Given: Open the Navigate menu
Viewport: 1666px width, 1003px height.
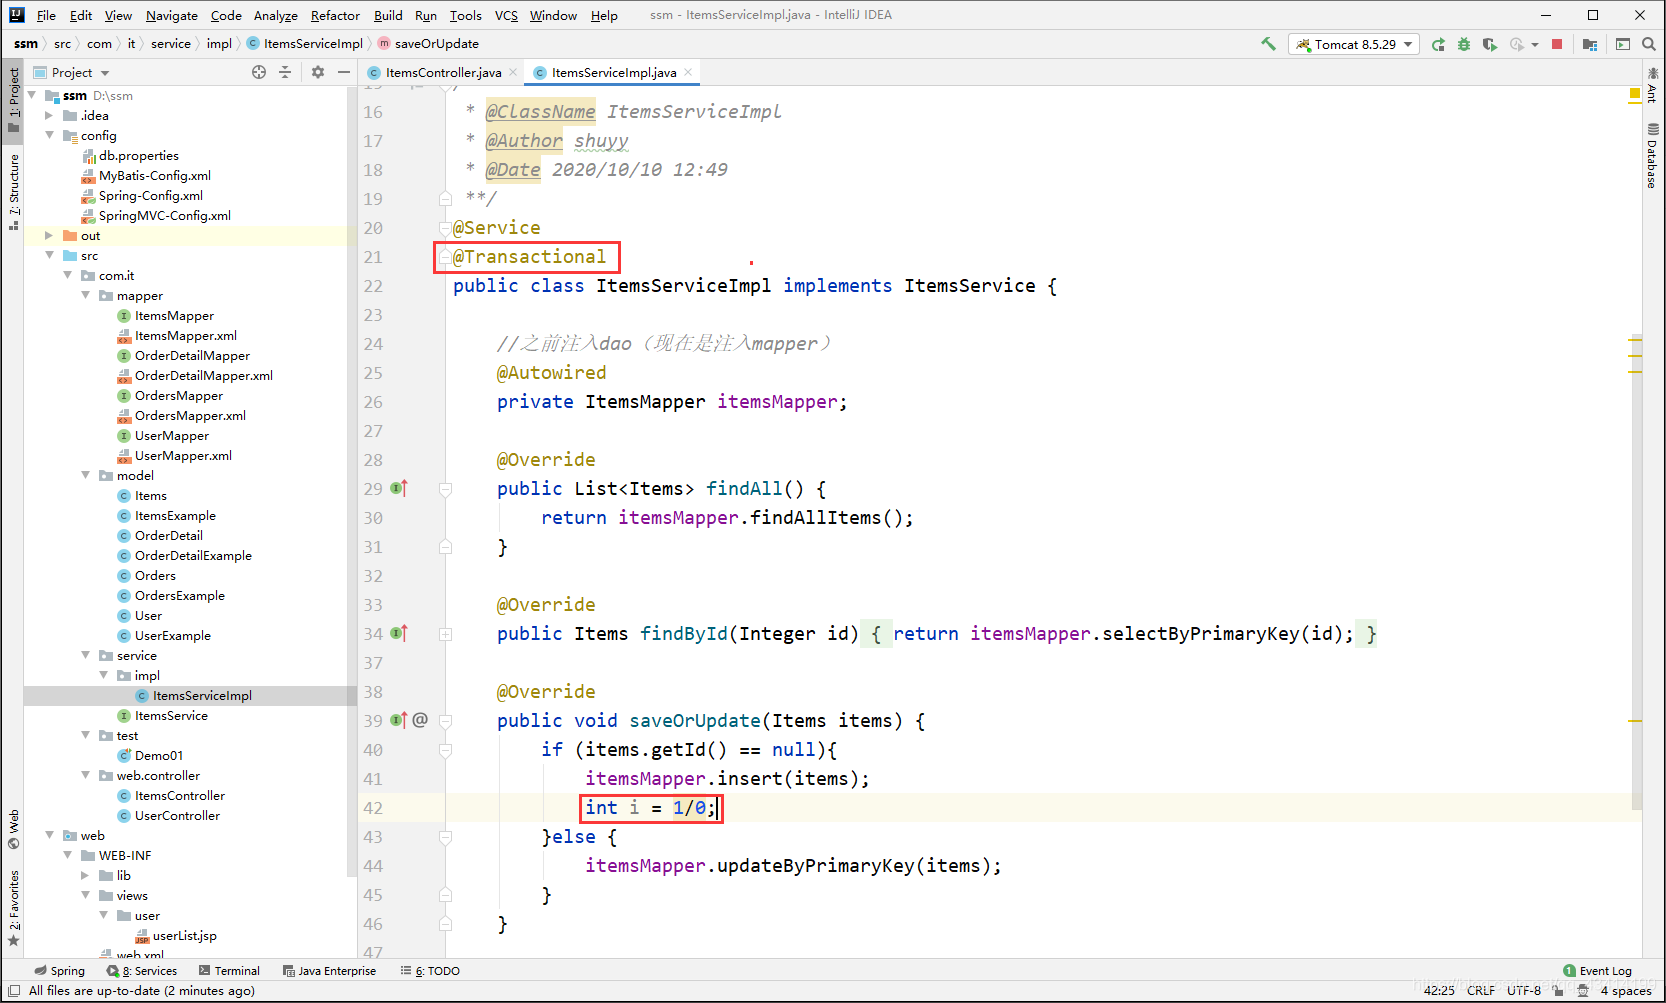Looking at the screenshot, I should (171, 15).
